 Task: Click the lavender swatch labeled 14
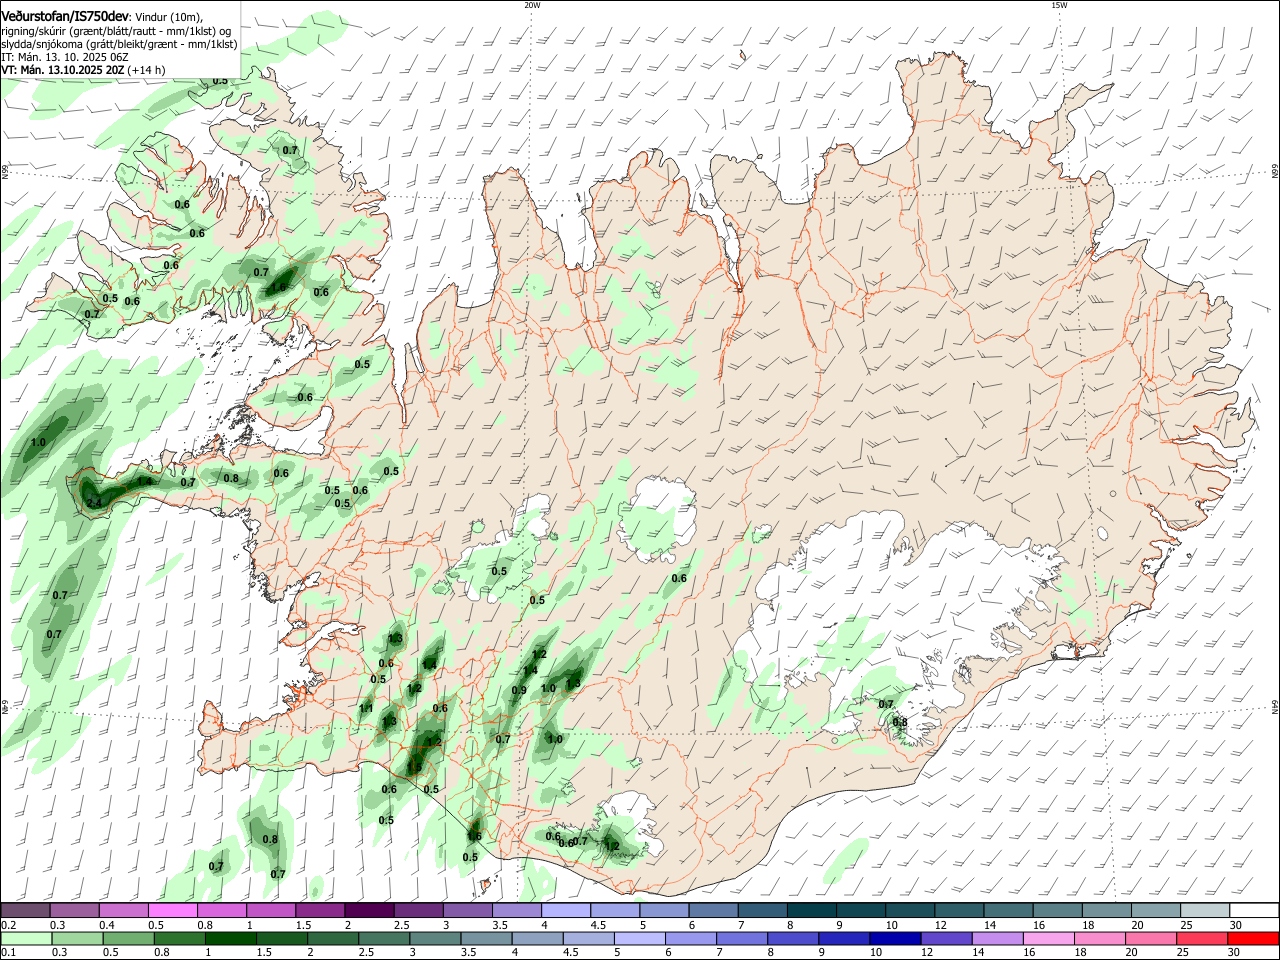tap(996, 939)
